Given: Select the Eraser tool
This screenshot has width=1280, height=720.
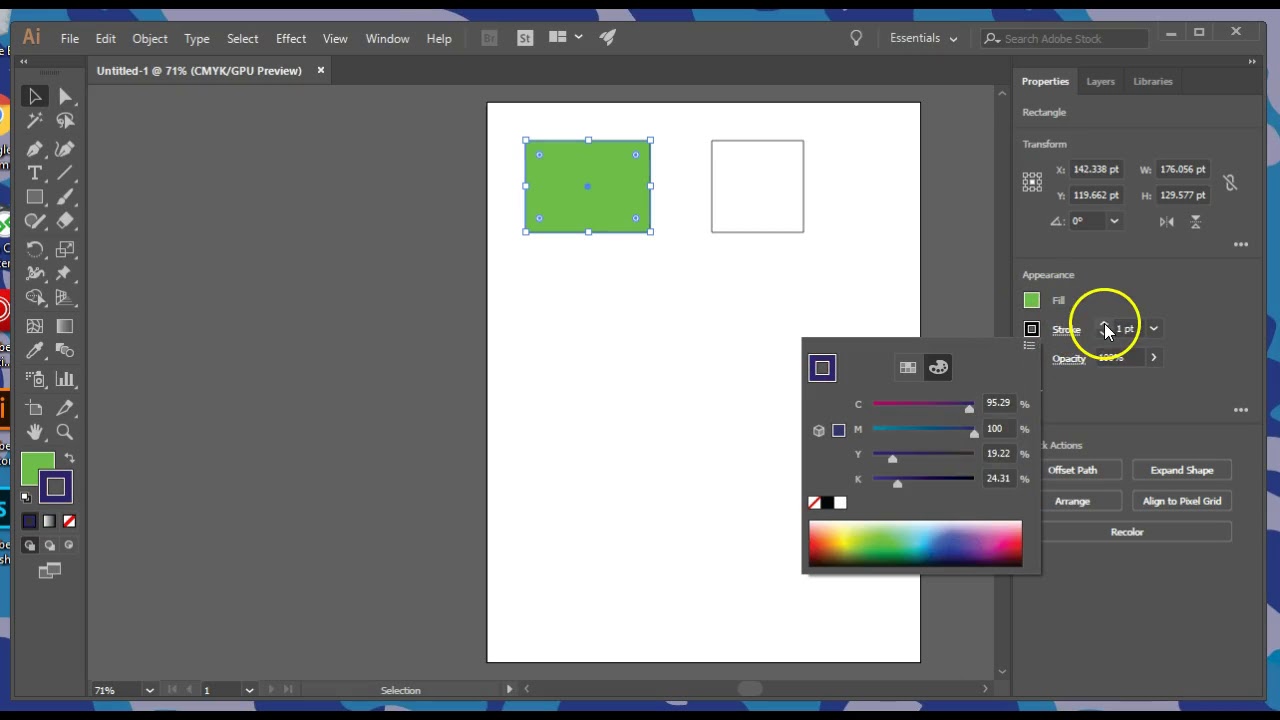Looking at the screenshot, I should (x=65, y=221).
